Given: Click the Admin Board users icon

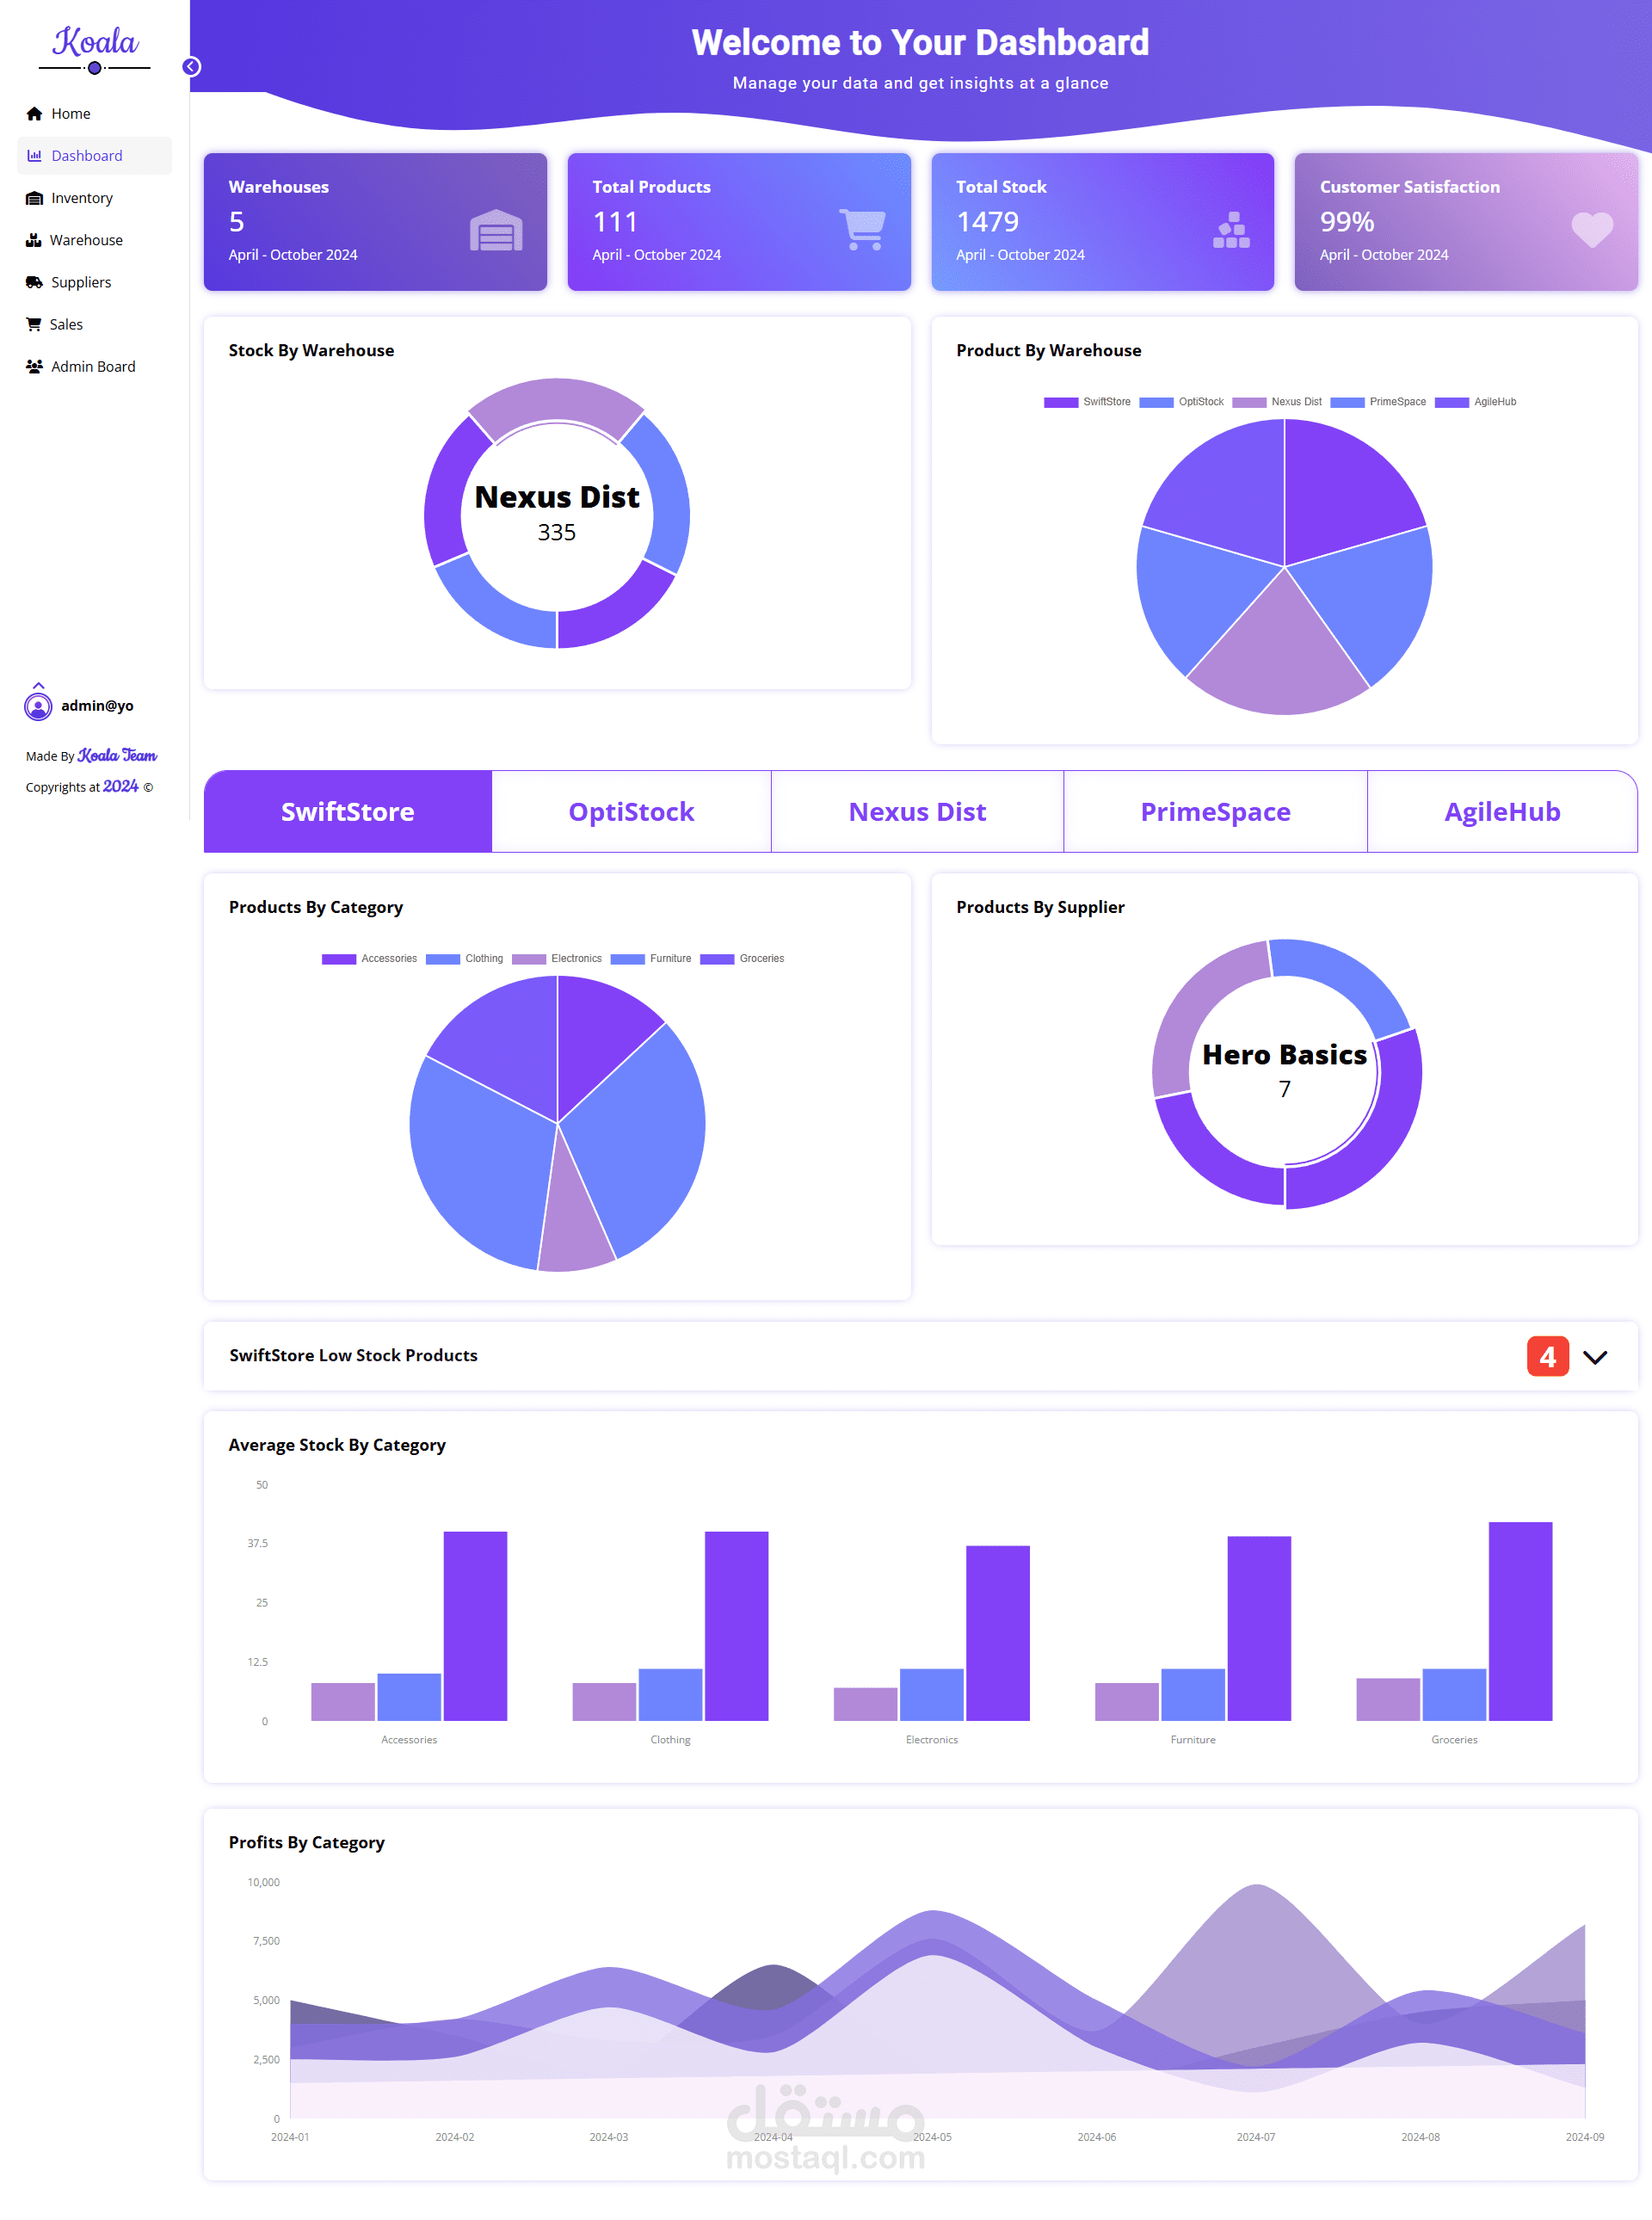Looking at the screenshot, I should coord(34,366).
